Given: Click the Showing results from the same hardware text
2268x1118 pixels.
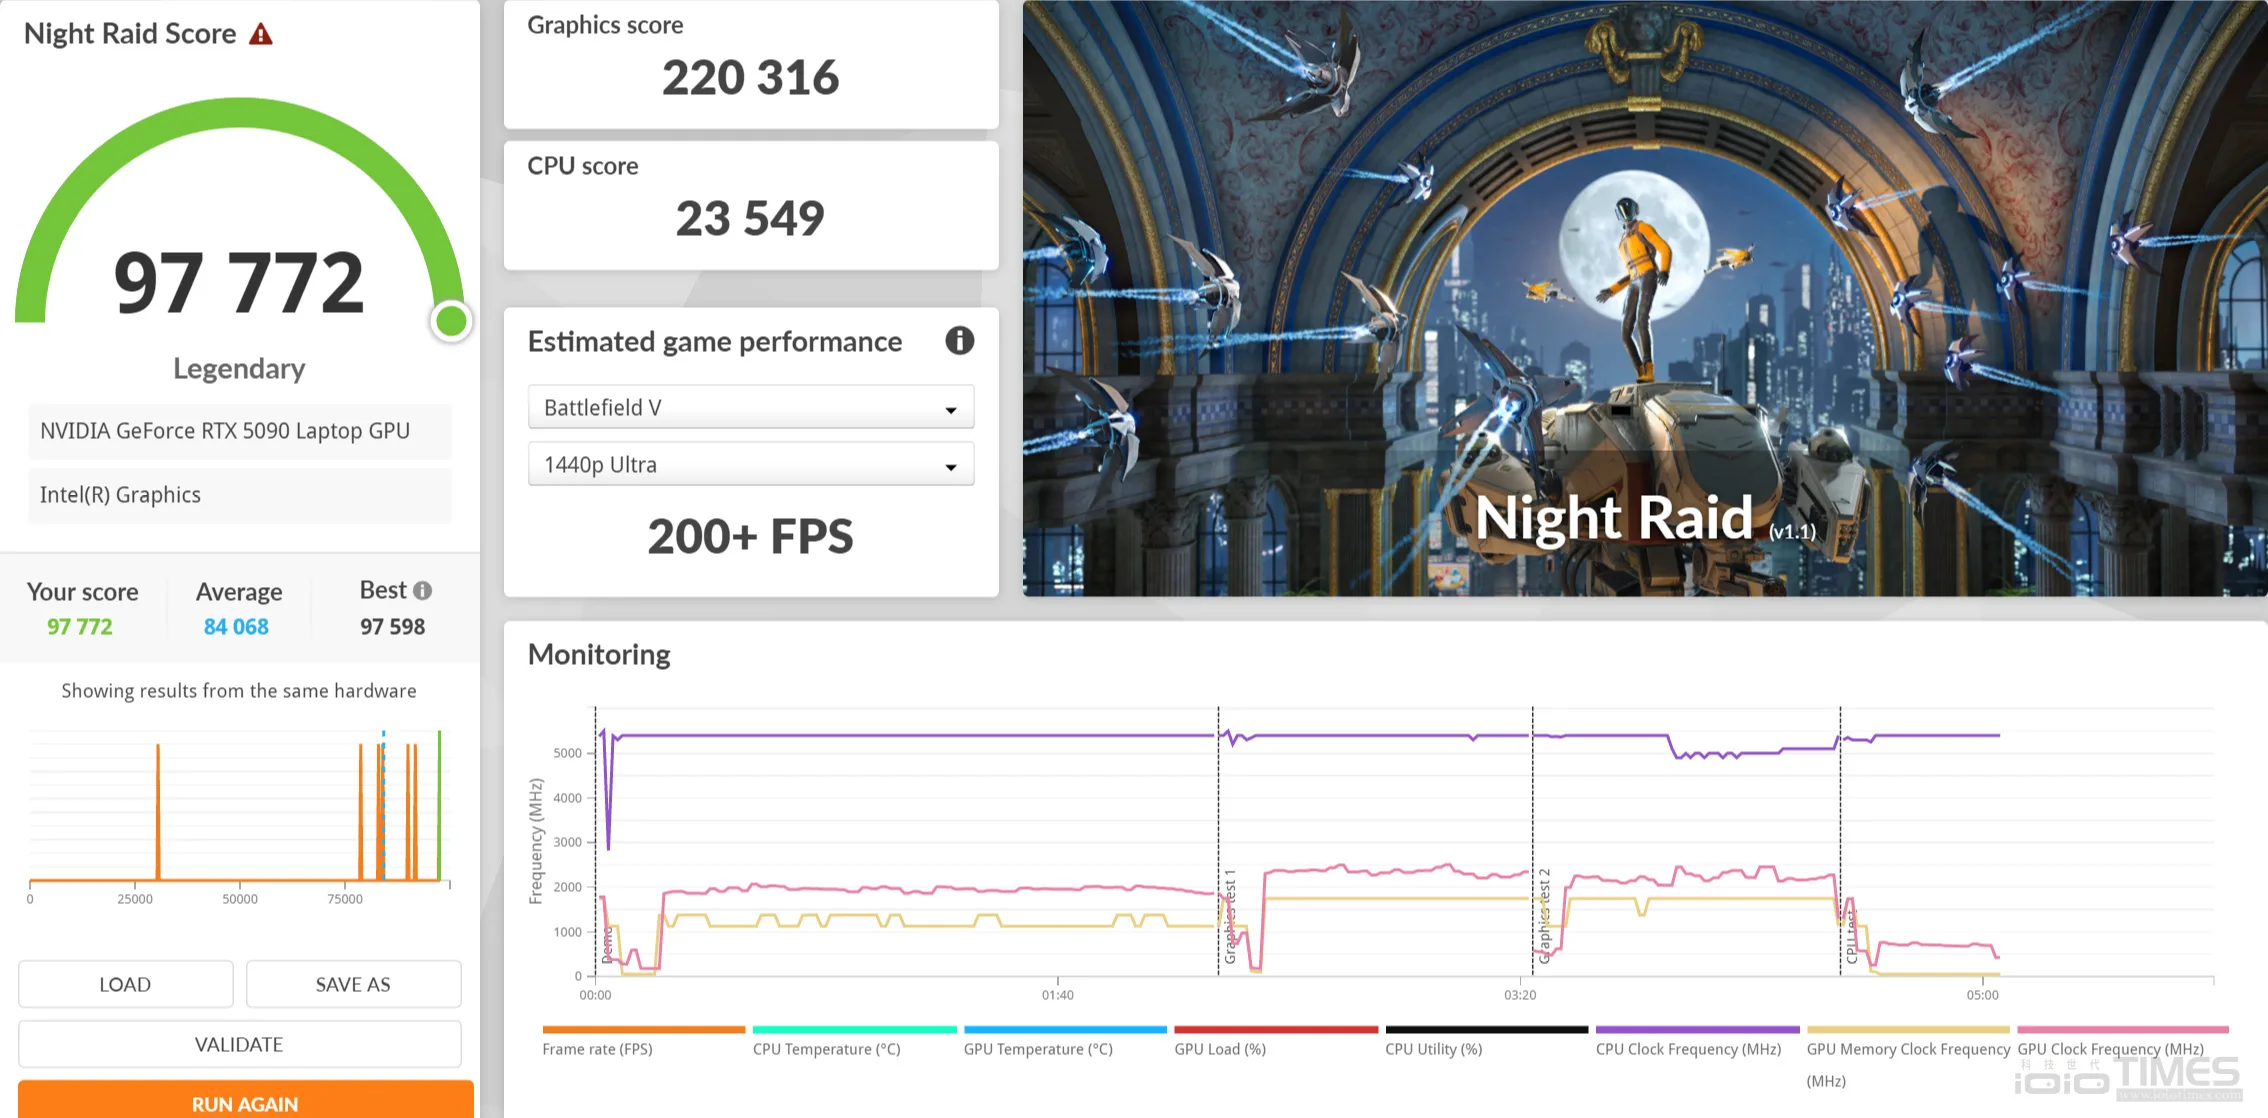Looking at the screenshot, I should (x=239, y=691).
